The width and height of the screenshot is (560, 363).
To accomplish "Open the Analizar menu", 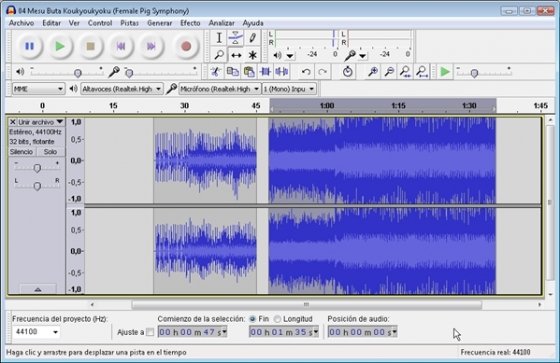I will 221,23.
